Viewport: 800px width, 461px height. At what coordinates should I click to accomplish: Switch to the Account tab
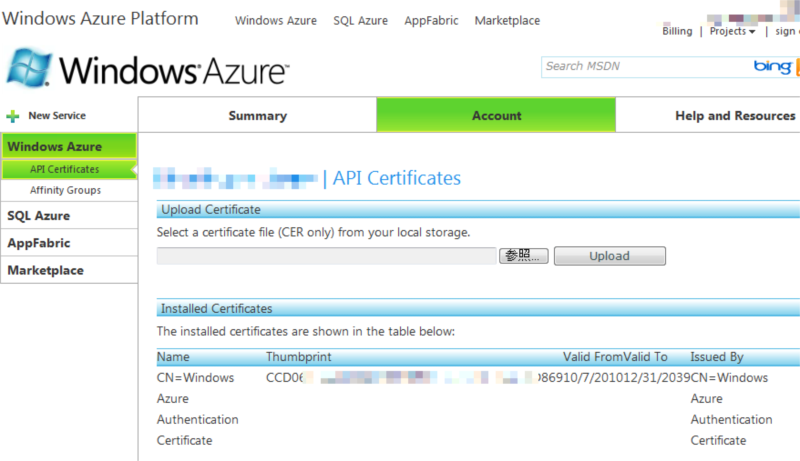pos(496,115)
